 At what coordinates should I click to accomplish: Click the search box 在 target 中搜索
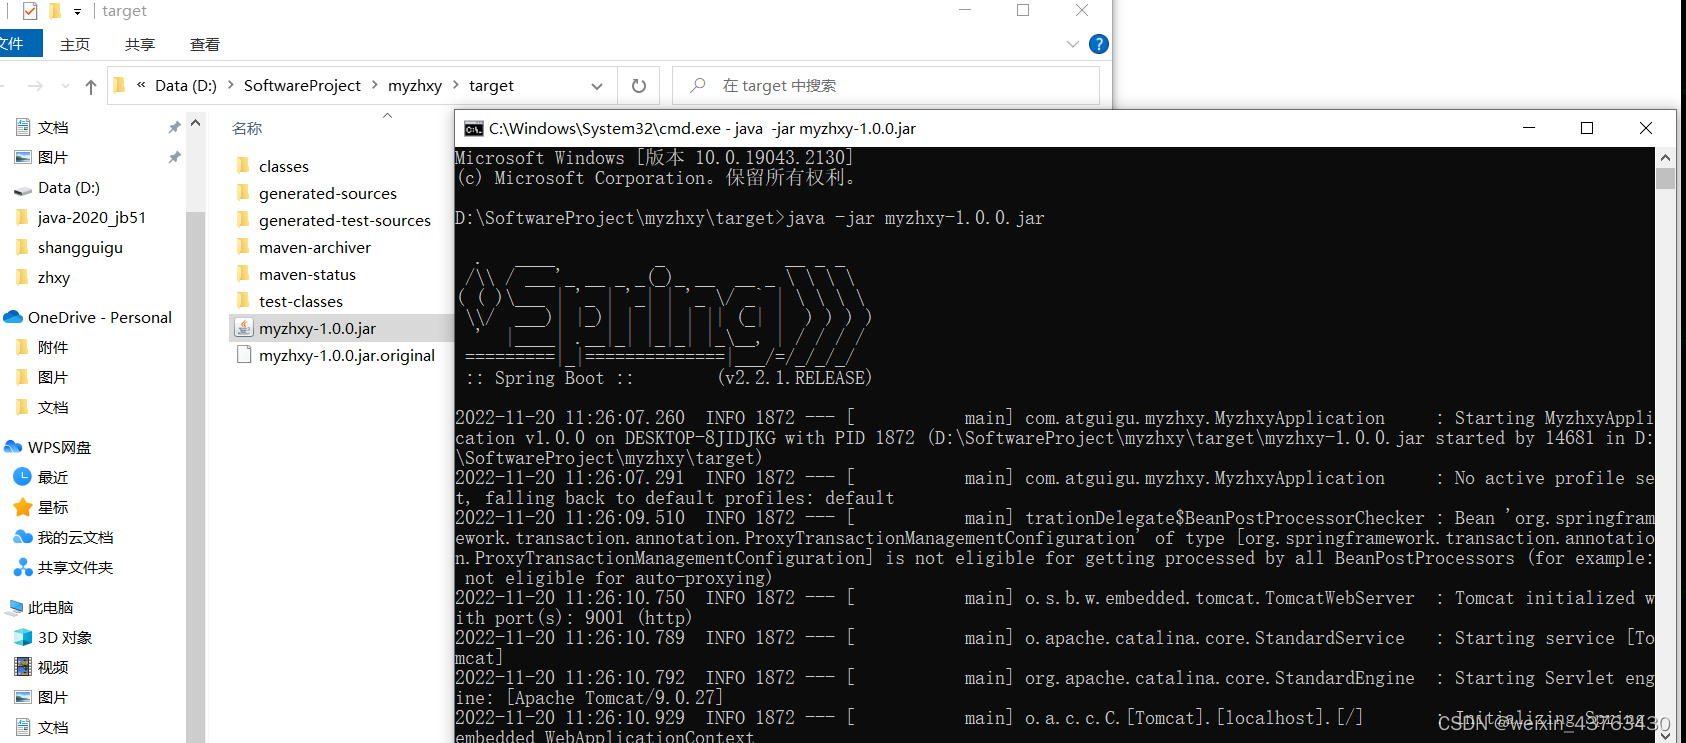[886, 86]
